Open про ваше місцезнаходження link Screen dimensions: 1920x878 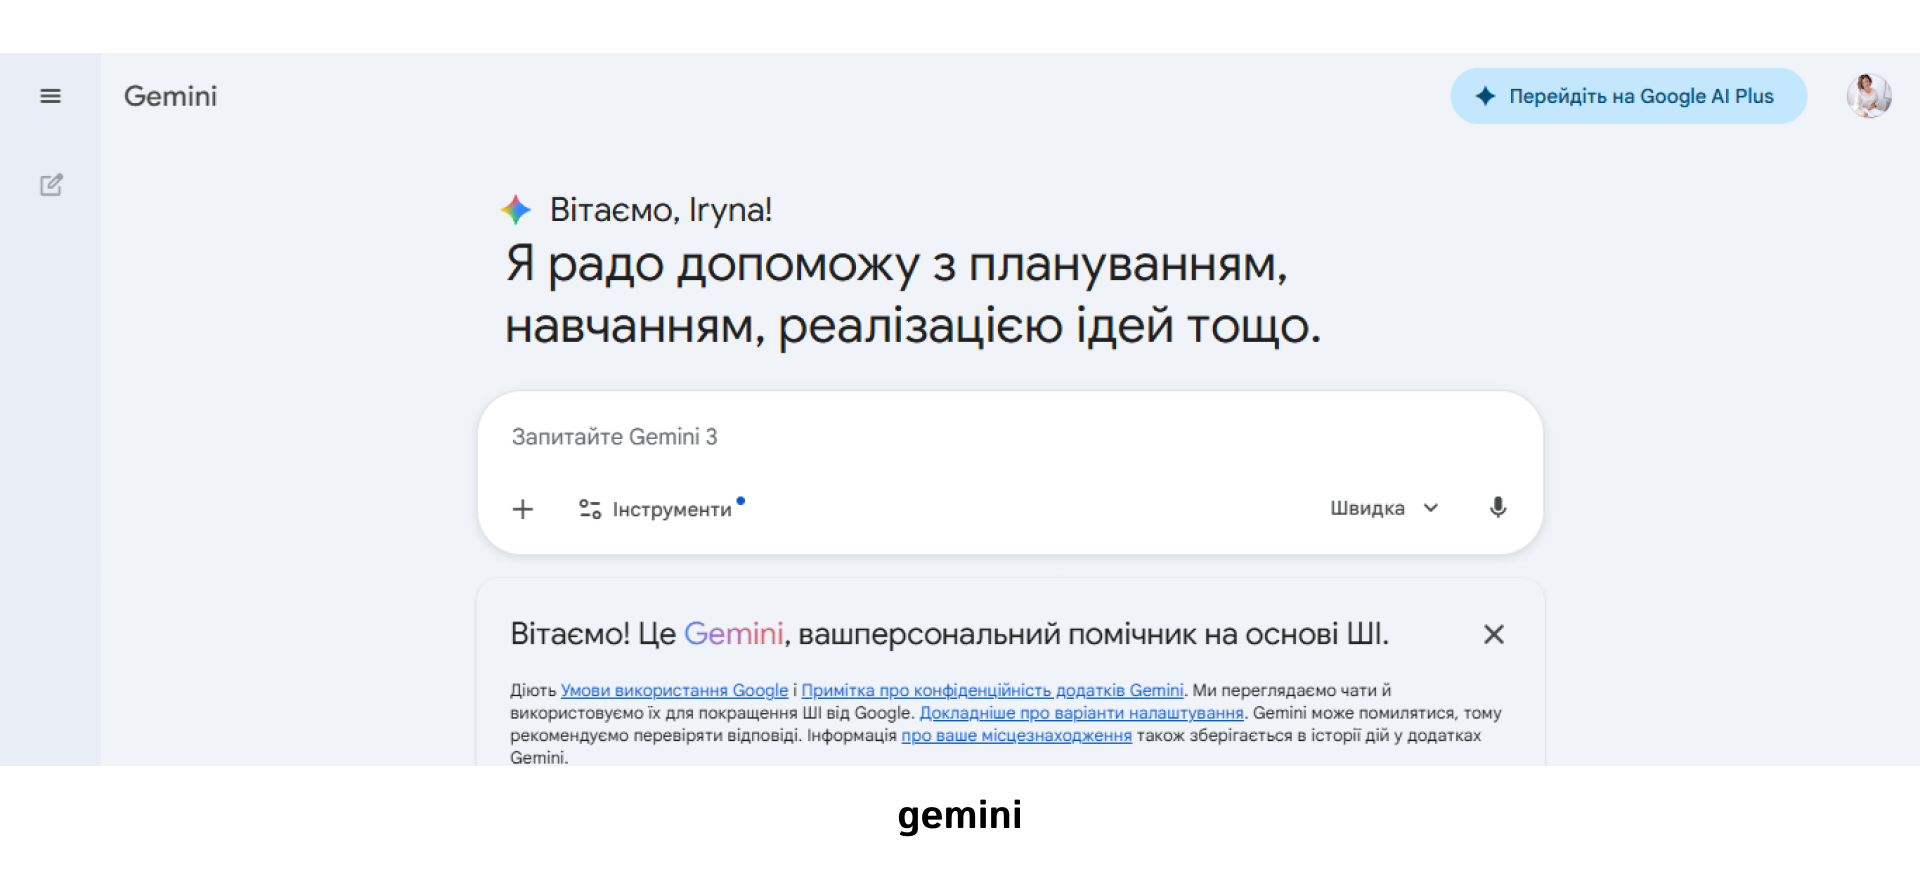click(x=1016, y=735)
